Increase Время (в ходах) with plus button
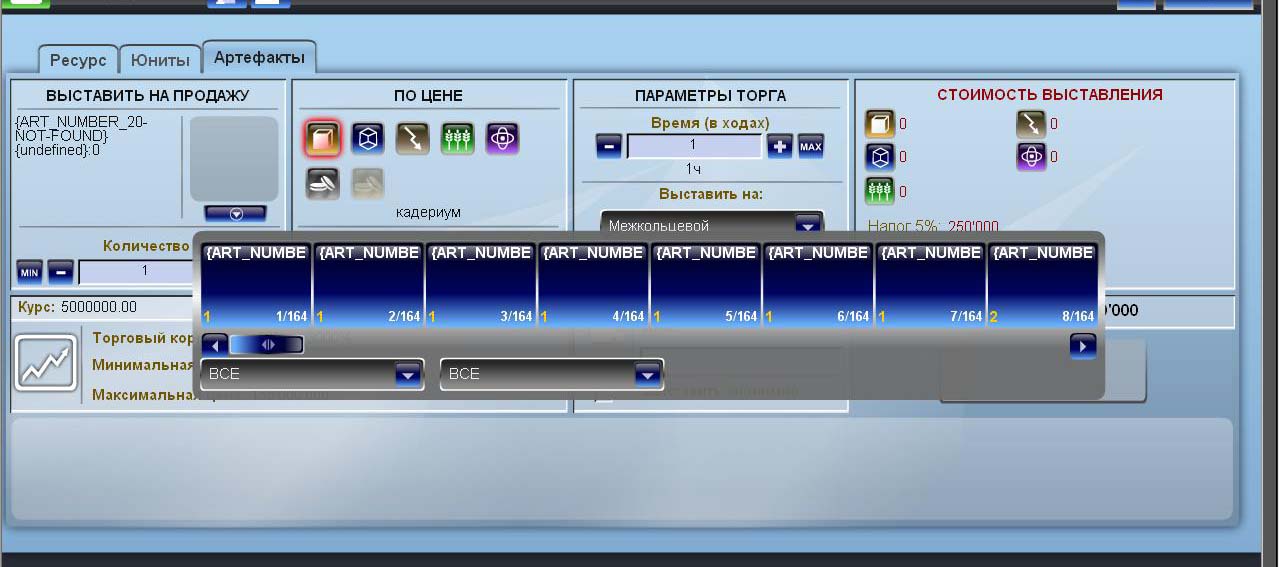Viewport: 1280px width, 567px height. pos(780,146)
